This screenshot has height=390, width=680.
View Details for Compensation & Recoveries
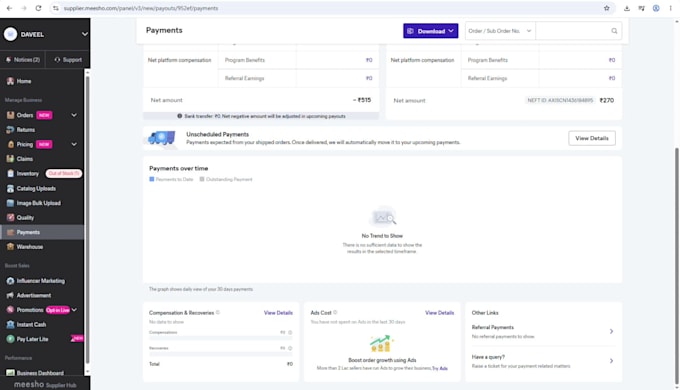278,313
